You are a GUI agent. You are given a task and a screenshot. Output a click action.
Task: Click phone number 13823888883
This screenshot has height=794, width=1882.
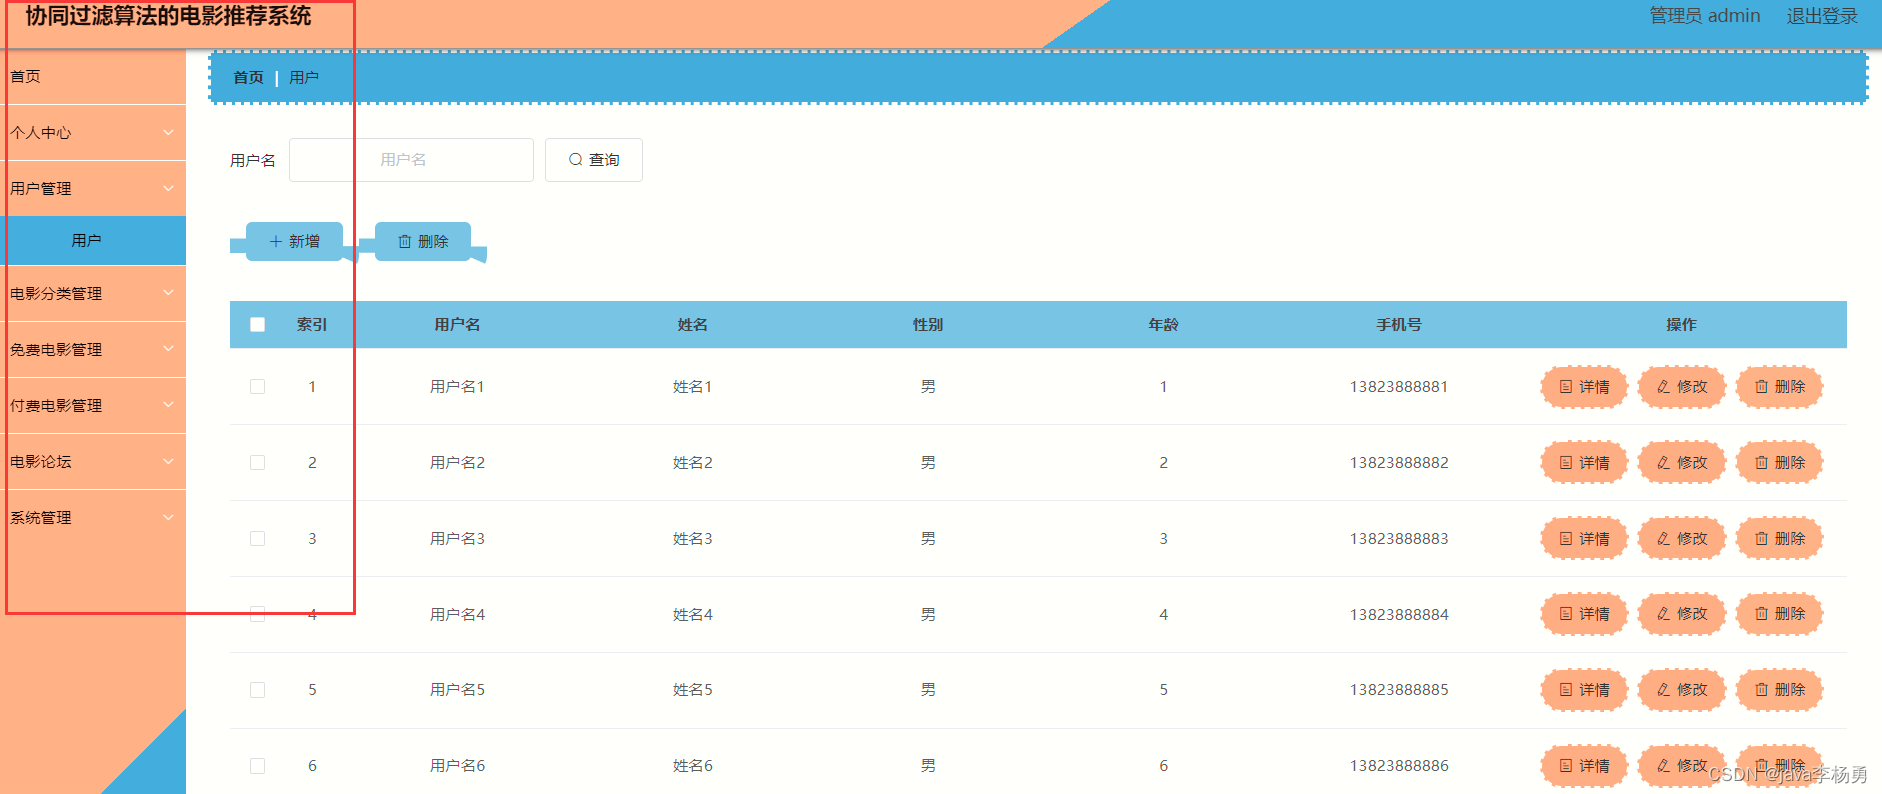(x=1399, y=538)
